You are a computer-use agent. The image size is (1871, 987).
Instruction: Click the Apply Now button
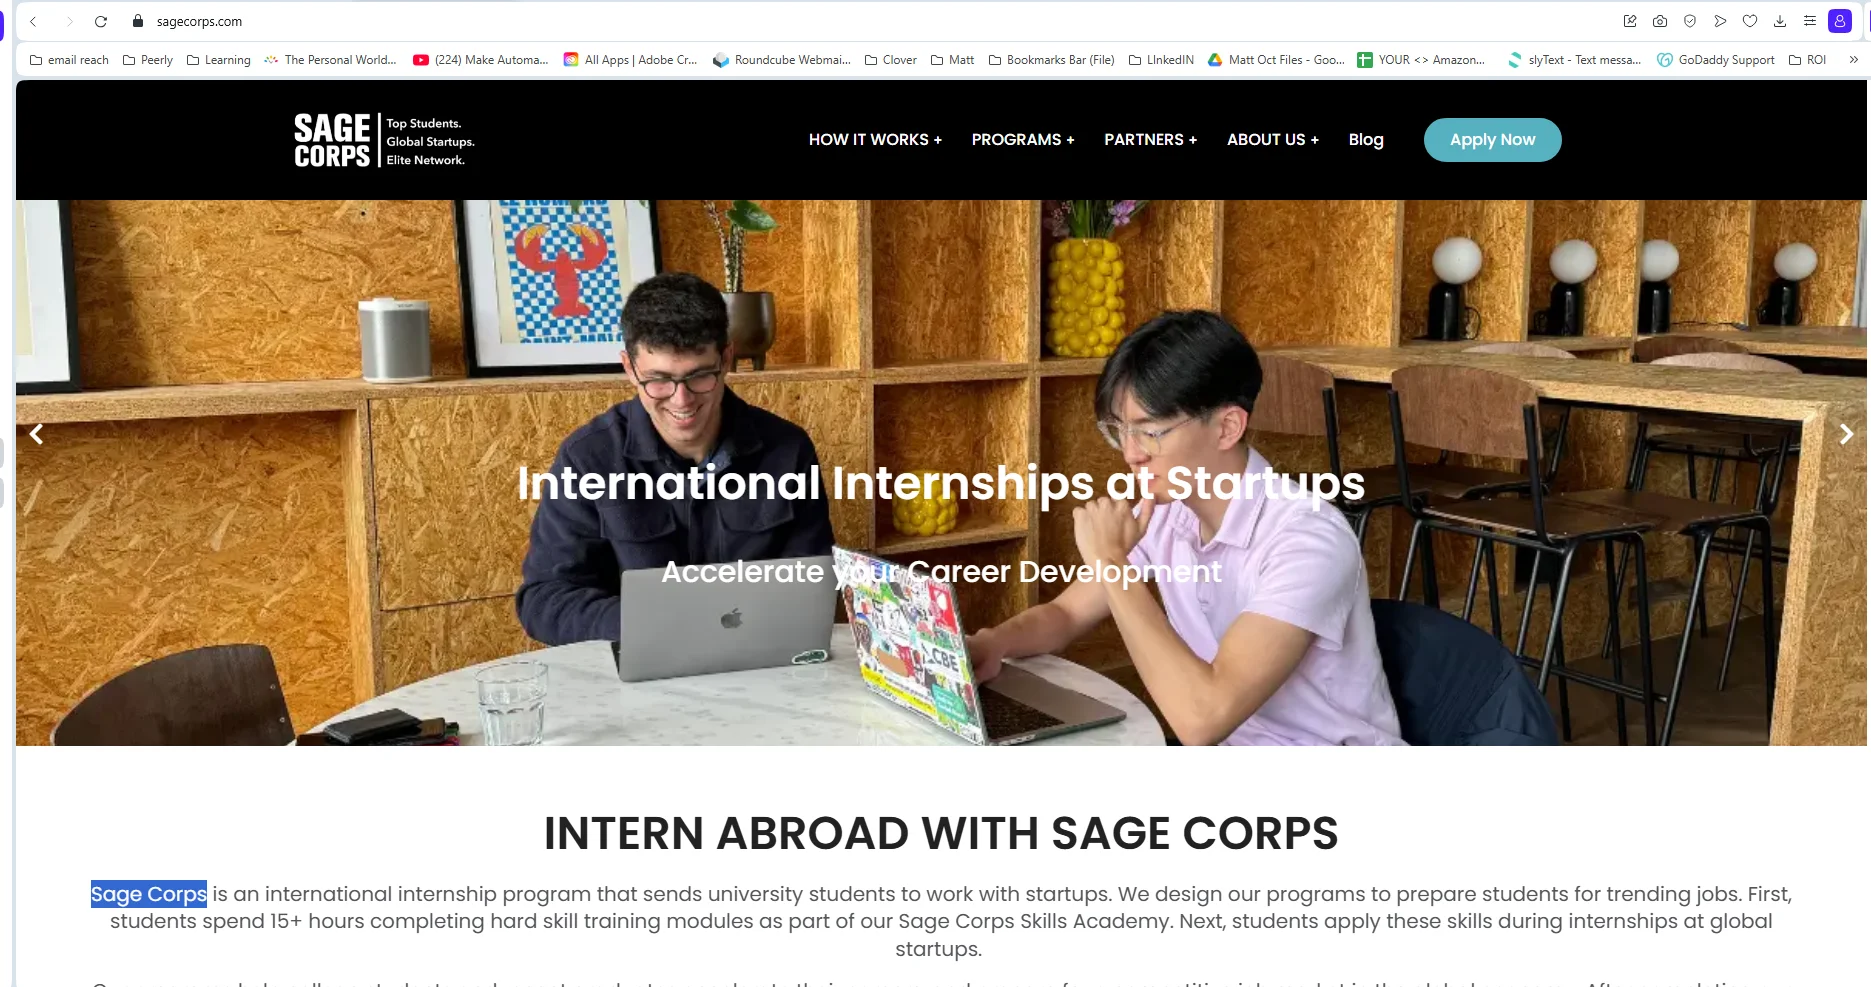pyautogui.click(x=1492, y=140)
